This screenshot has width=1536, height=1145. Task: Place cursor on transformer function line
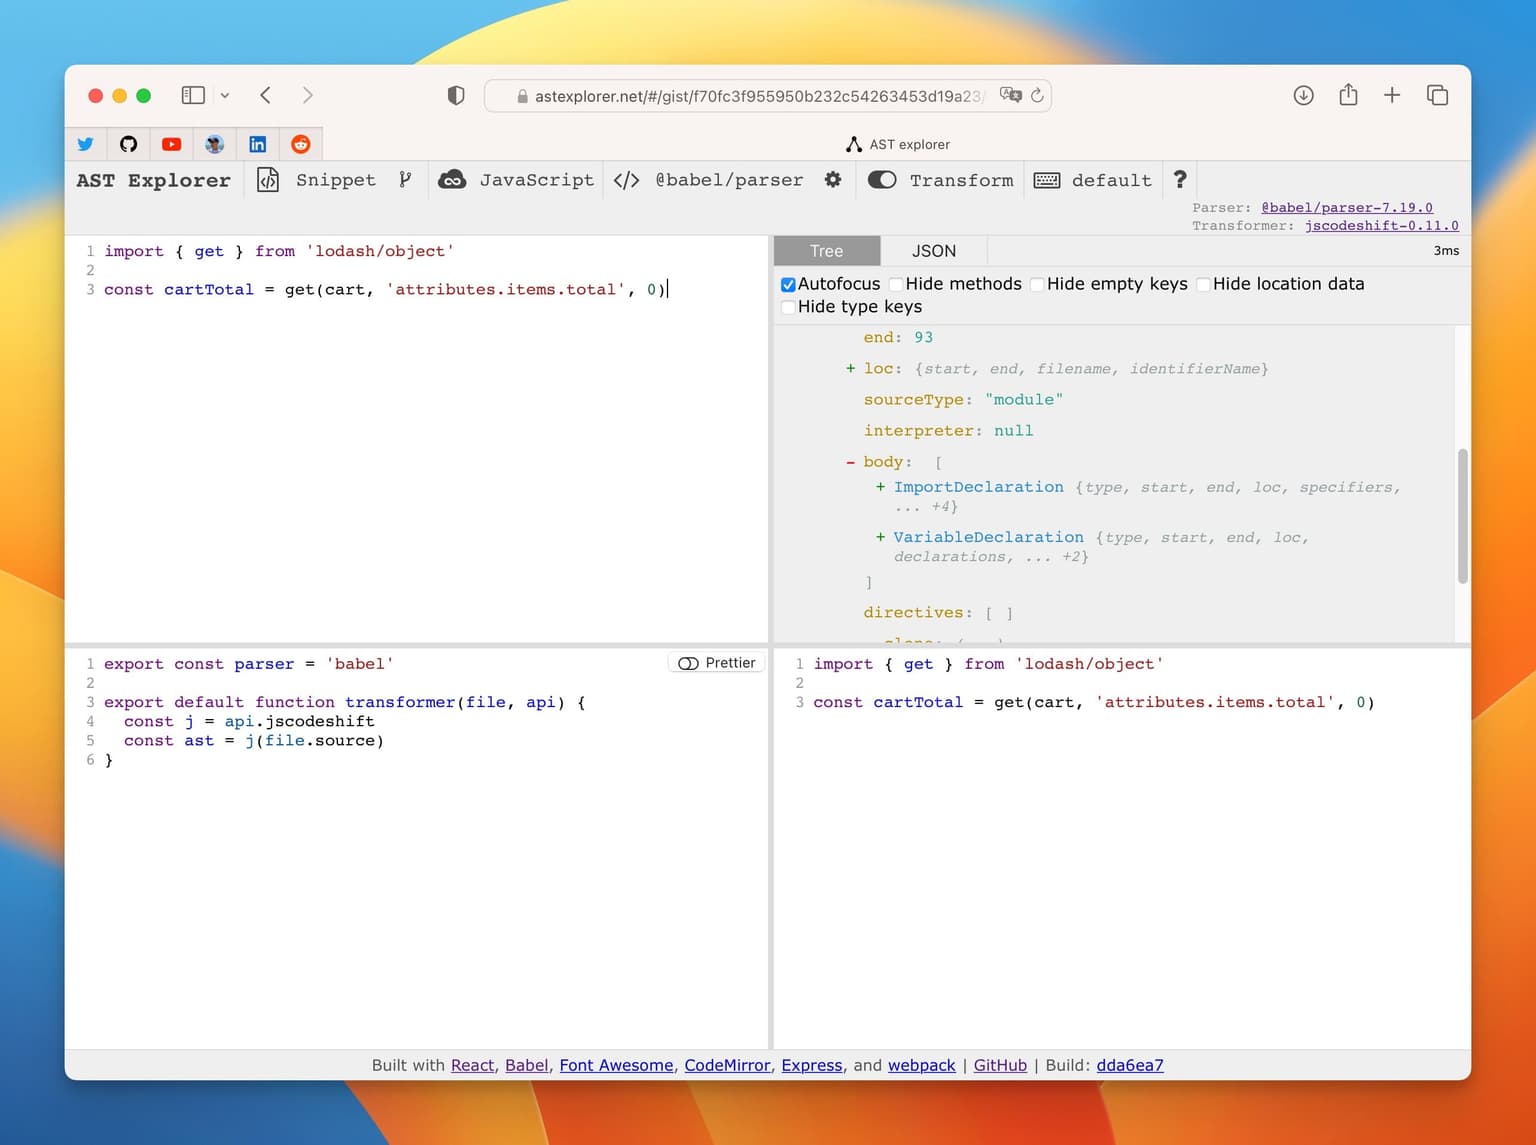tap(345, 702)
